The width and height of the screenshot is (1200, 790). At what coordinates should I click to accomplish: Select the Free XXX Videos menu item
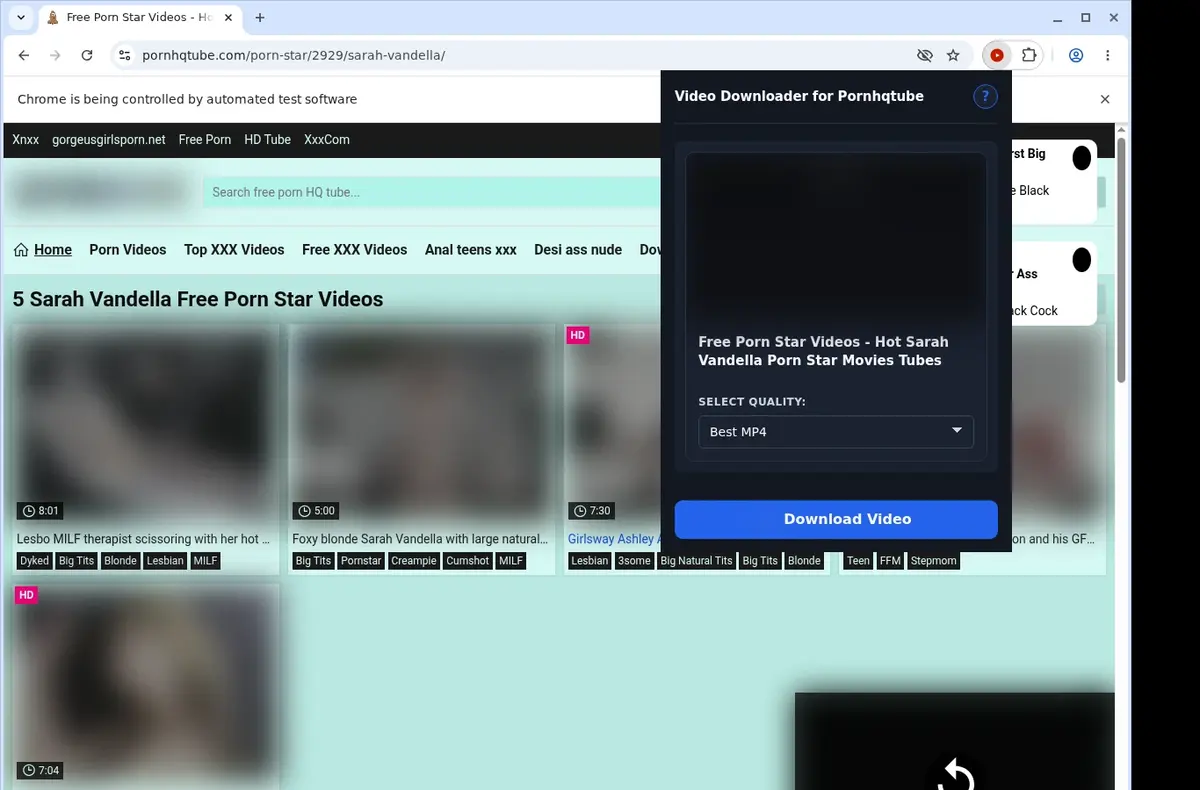tap(355, 250)
